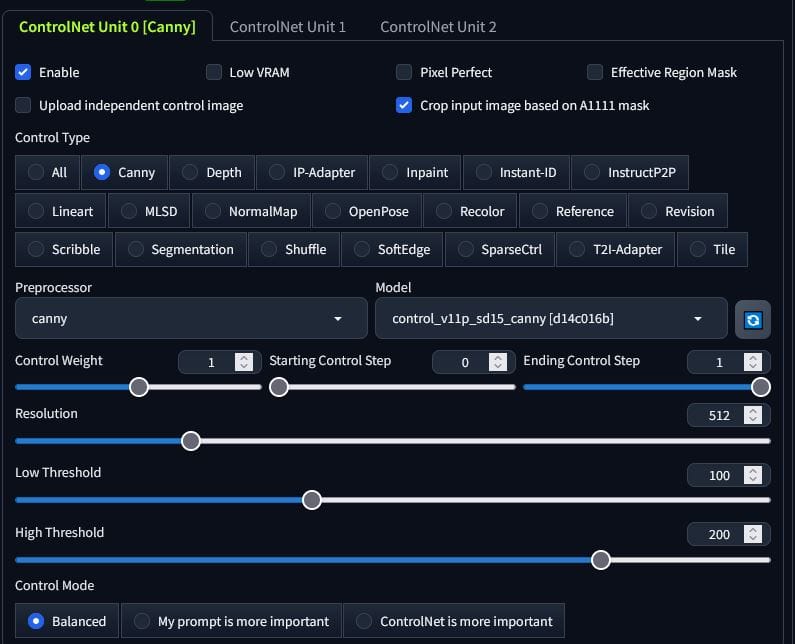Select the Shuffle control type
This screenshot has height=644, width=795.
(294, 249)
